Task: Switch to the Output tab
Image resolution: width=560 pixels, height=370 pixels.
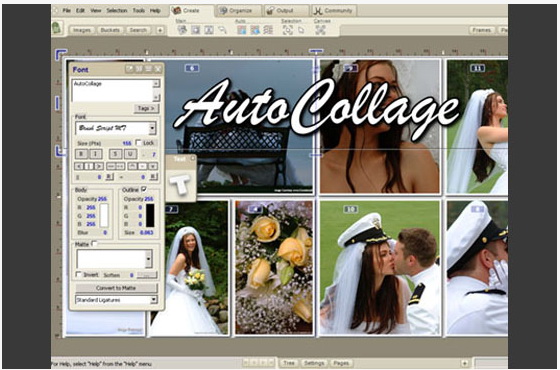Action: click(286, 11)
